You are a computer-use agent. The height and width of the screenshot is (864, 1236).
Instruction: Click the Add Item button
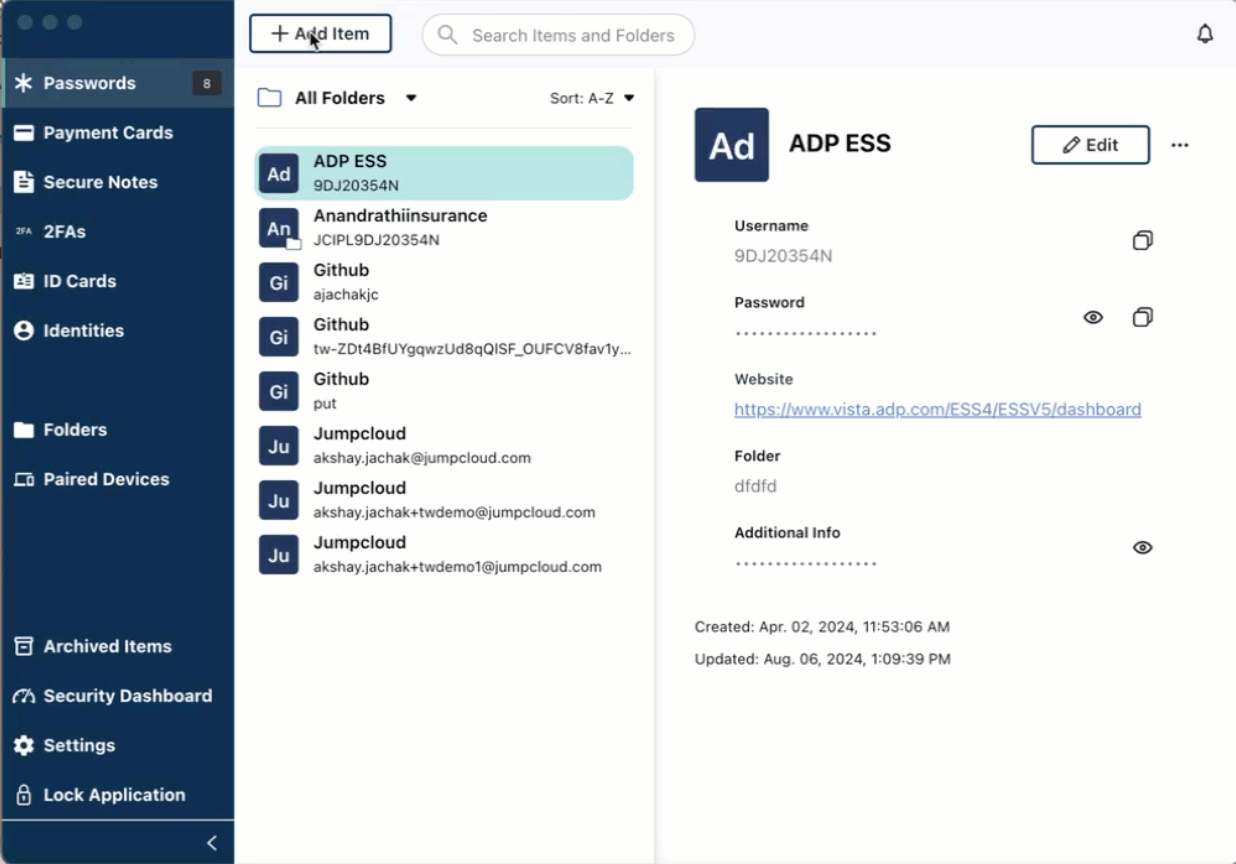pyautogui.click(x=320, y=33)
